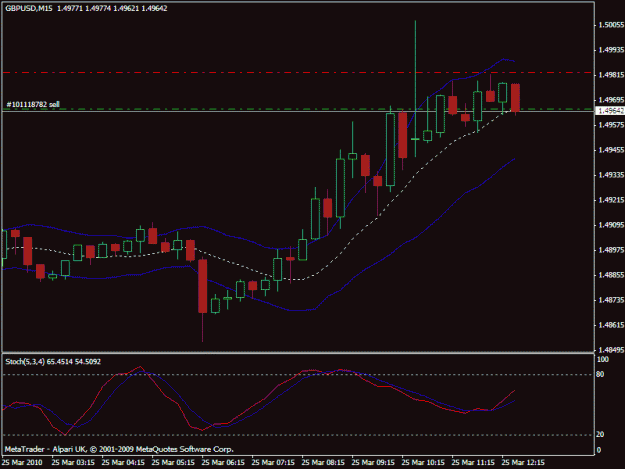Click the 1.49455 price axis label
This screenshot has width=625, height=469.
tap(611, 150)
